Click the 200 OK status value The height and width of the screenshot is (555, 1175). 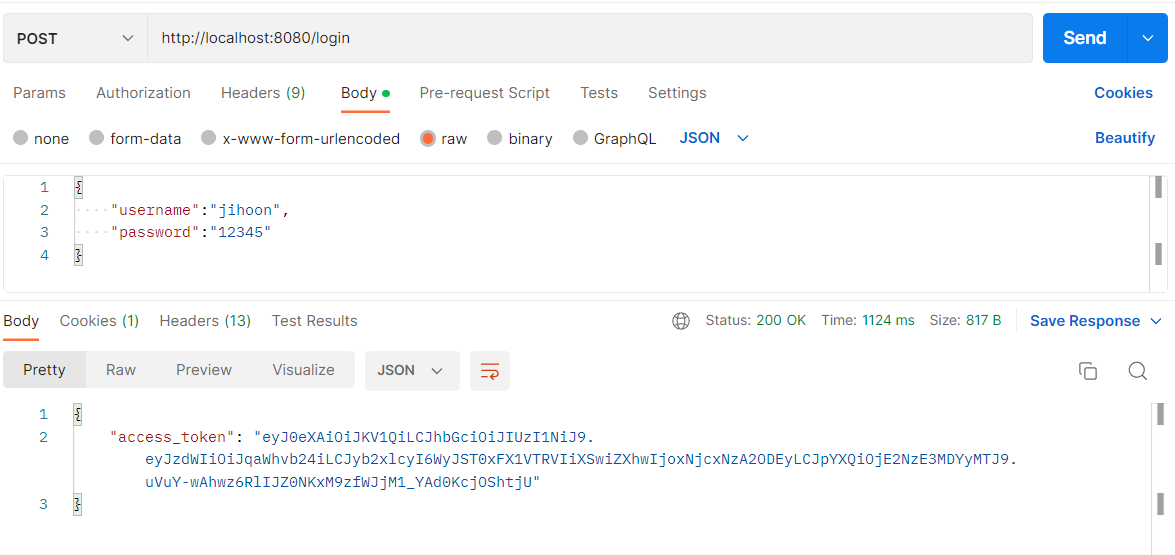coord(781,321)
